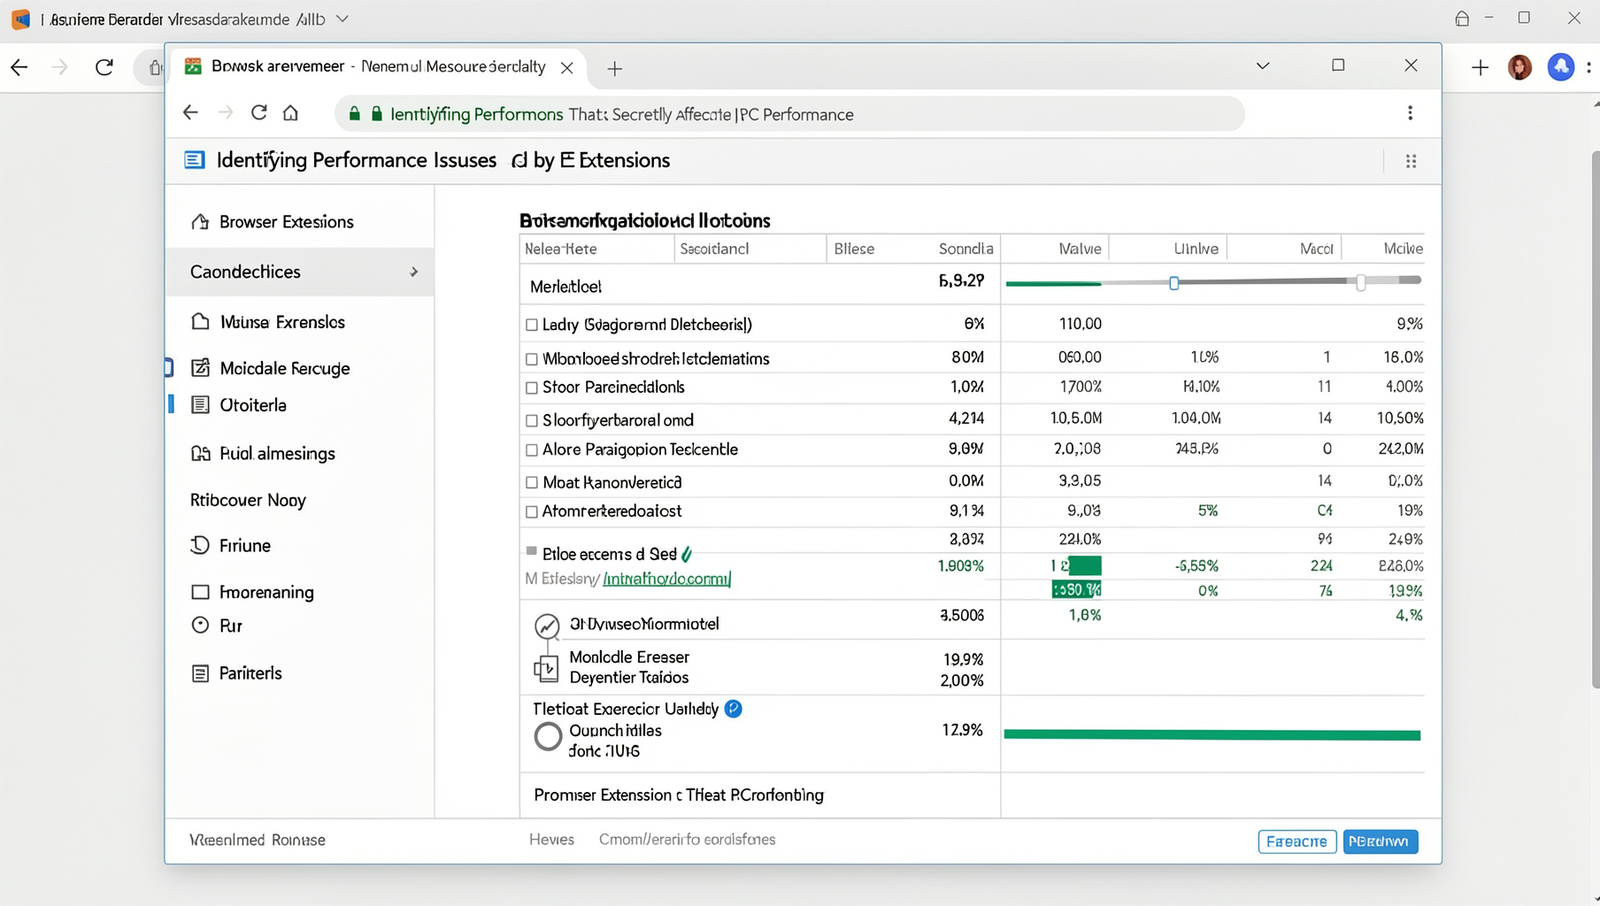The width and height of the screenshot is (1600, 906).
Task: Click the Ruid almesings icon
Action: [200, 453]
